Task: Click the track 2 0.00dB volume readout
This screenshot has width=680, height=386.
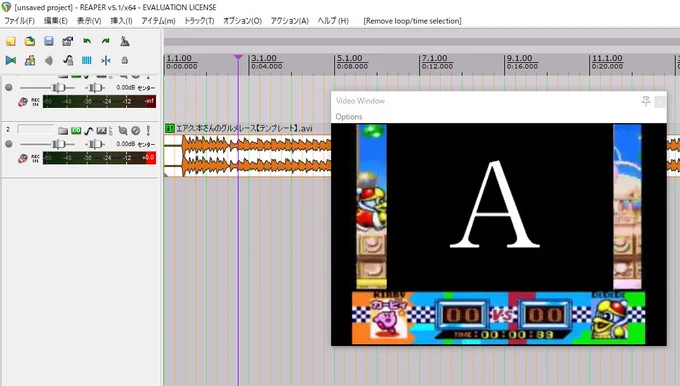Action: pos(125,144)
